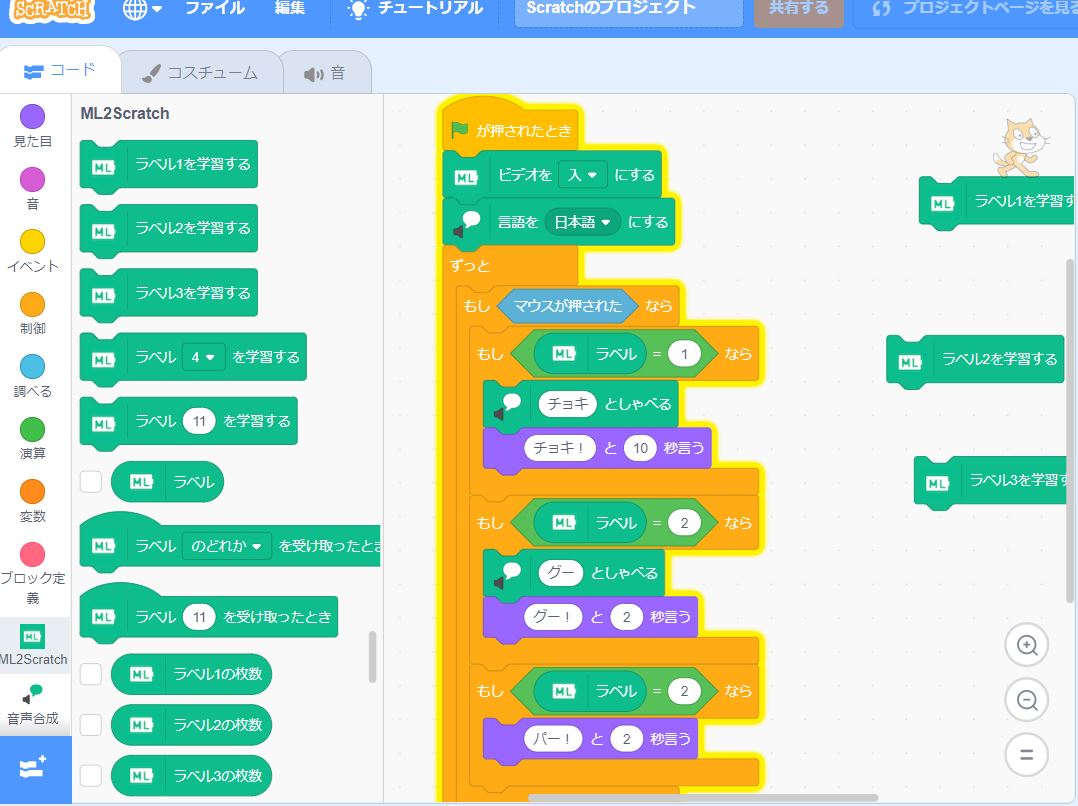Expand the のどれか label dropdown

(x=228, y=546)
